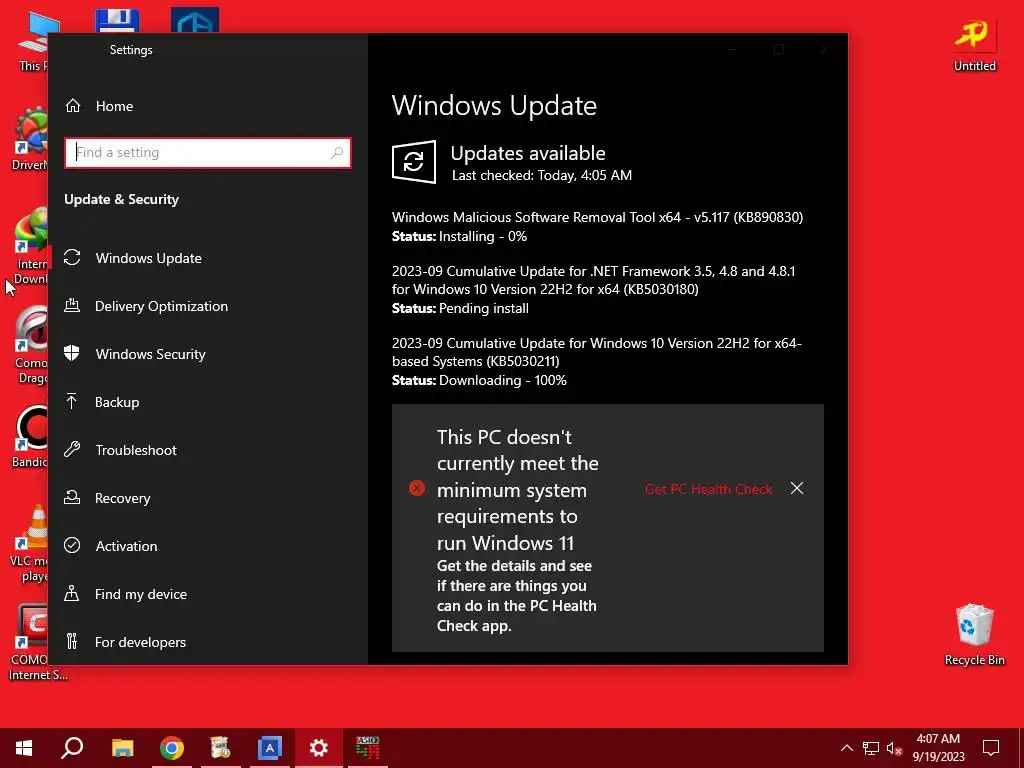1024x768 pixels.
Task: Open File Explorer from the taskbar
Action: click(122, 748)
